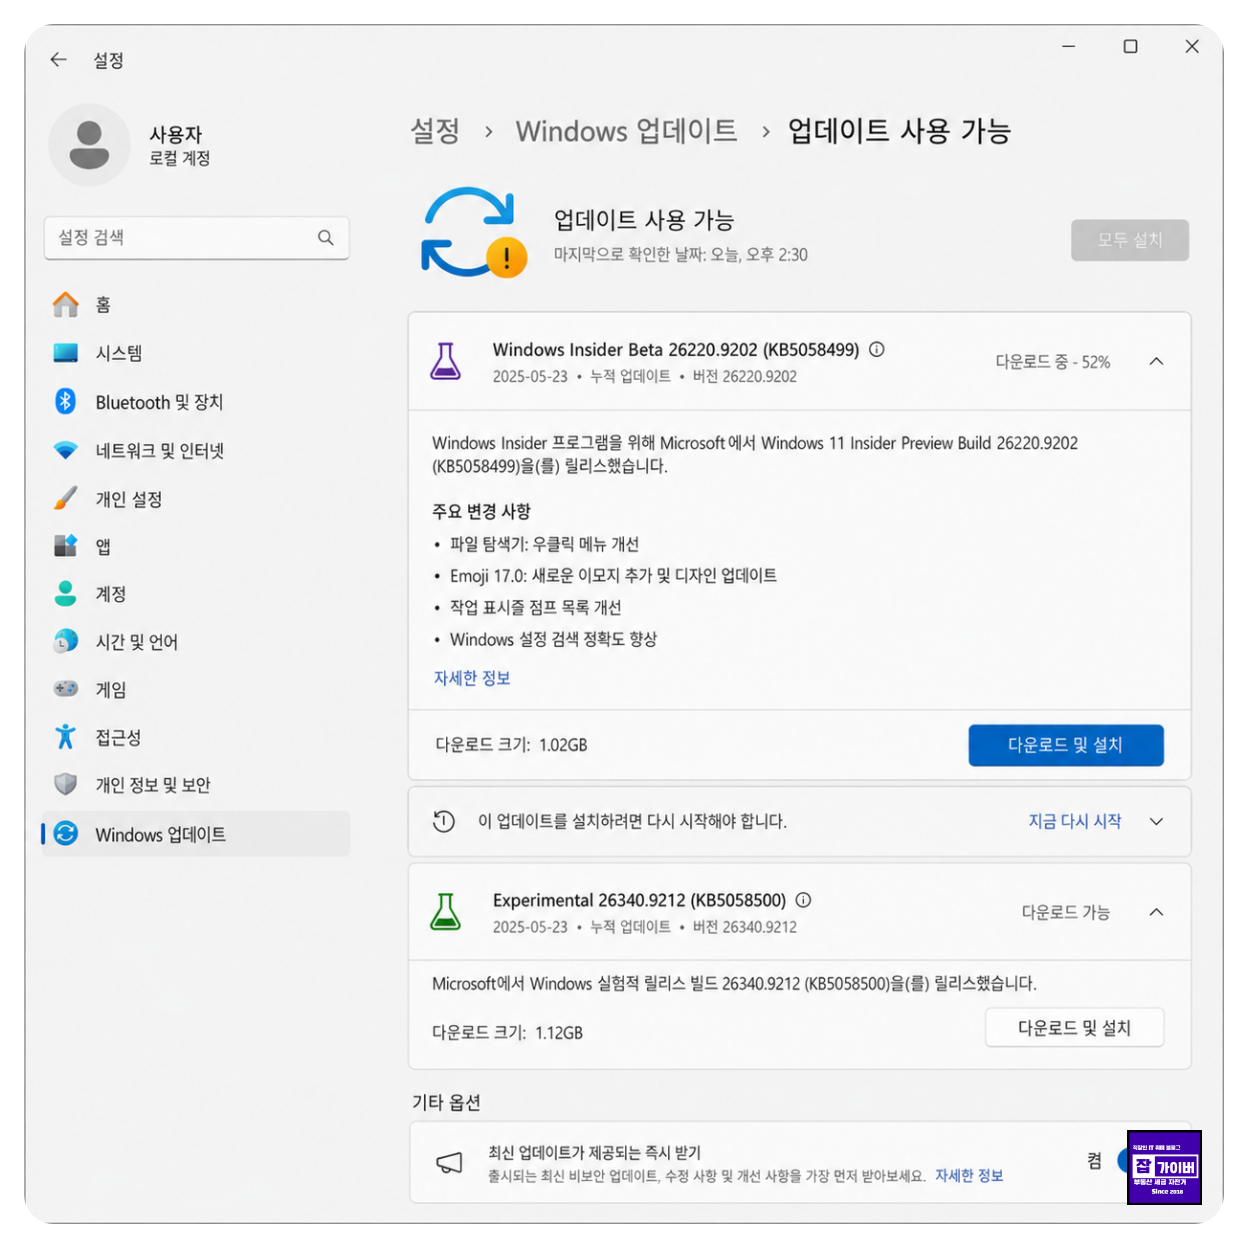Select the Apps icon
1248x1248 pixels.
(x=66, y=546)
